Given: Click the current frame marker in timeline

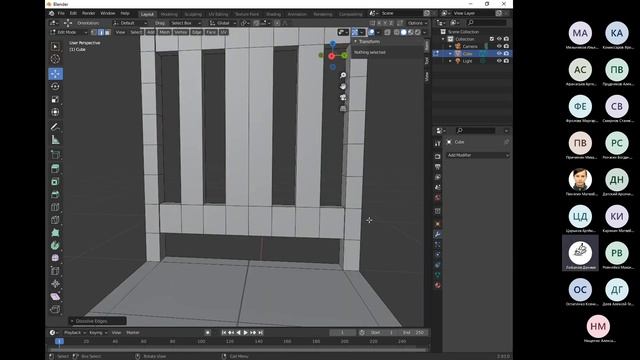Looking at the screenshot, I should tap(59, 341).
